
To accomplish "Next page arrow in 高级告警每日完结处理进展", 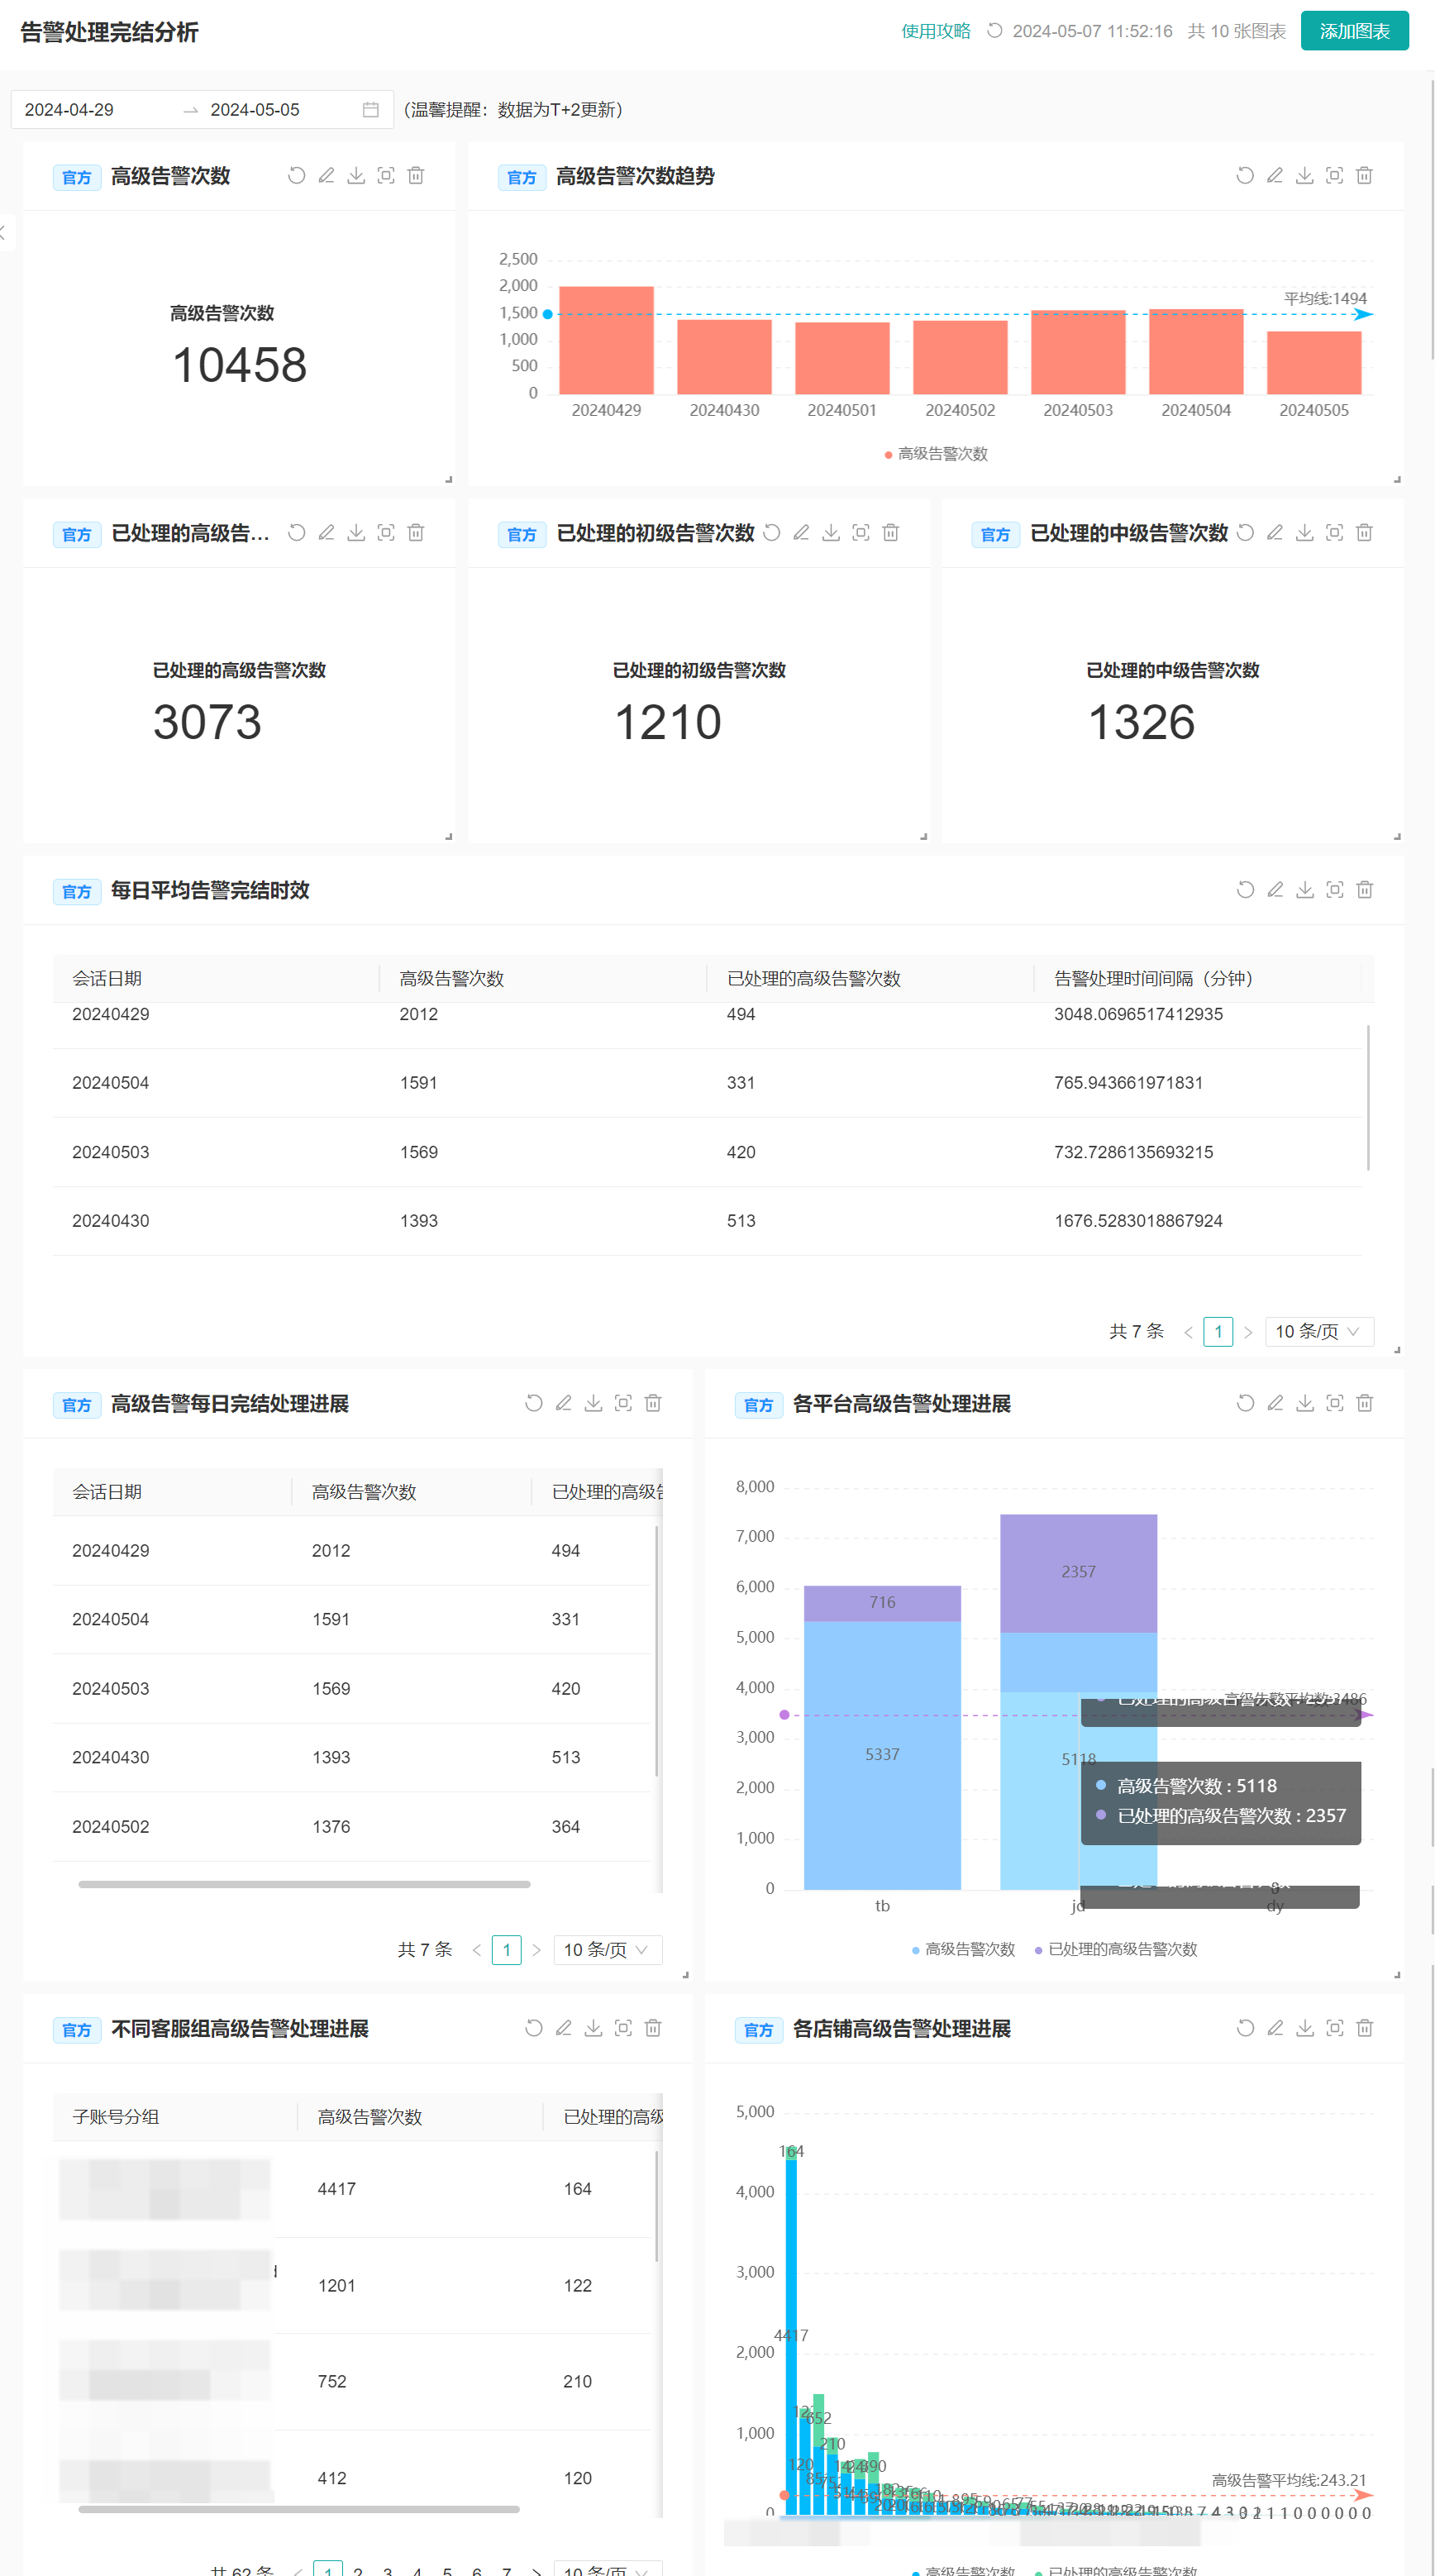I will [537, 1950].
